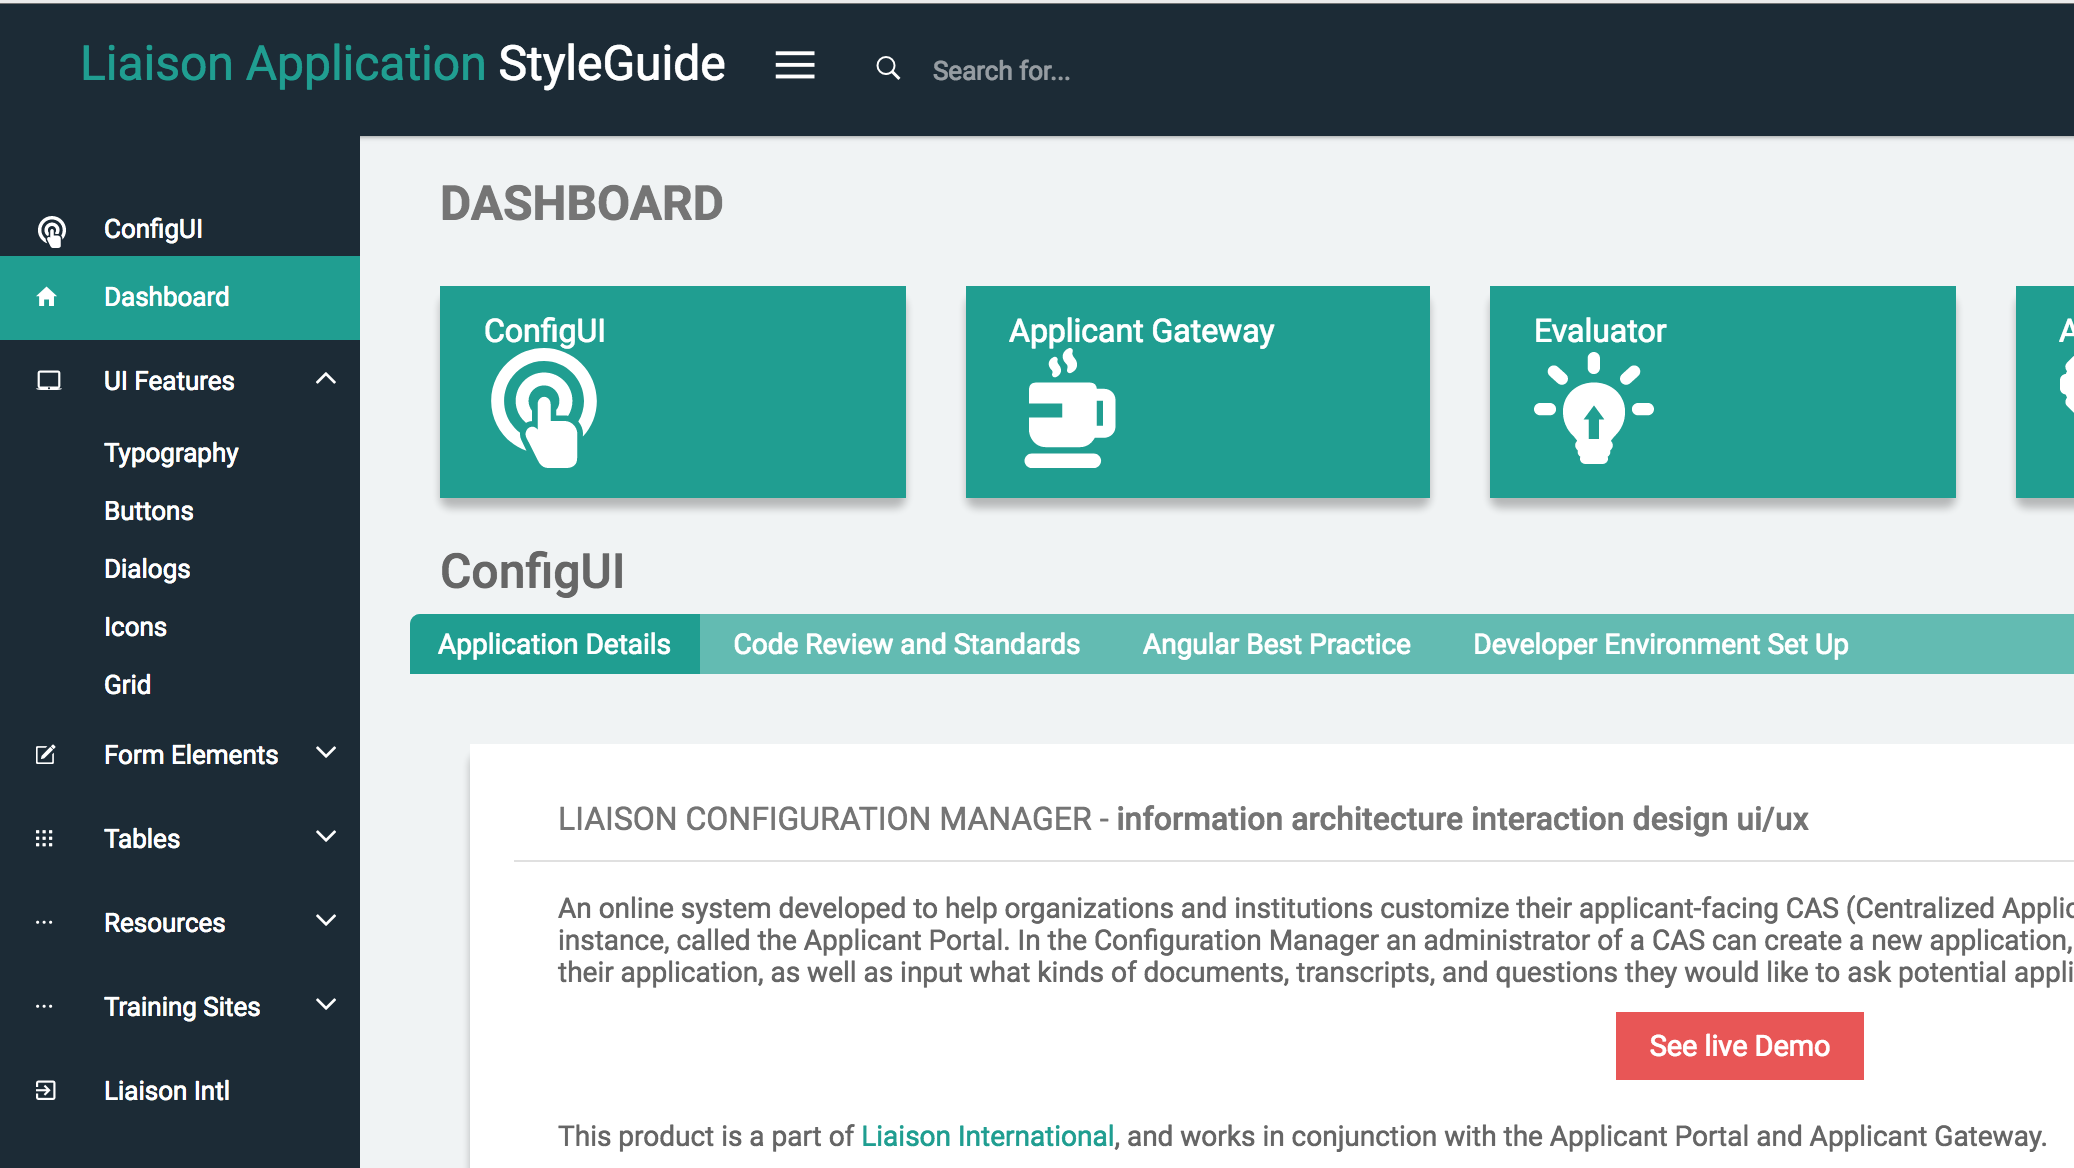Click the lightbulb icon on Evaluator card
Screen dimensions: 2074x1168
1594,409
